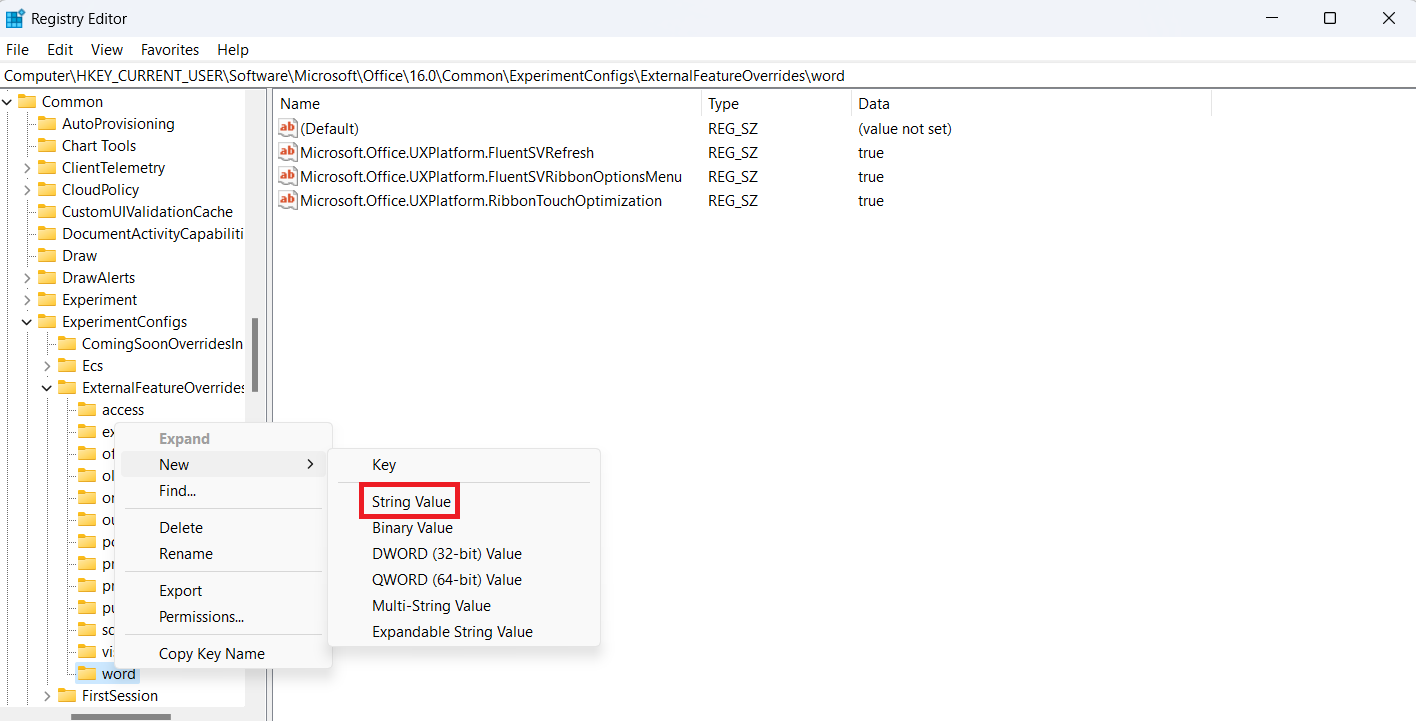Open the New submenu in context menu

tap(223, 465)
